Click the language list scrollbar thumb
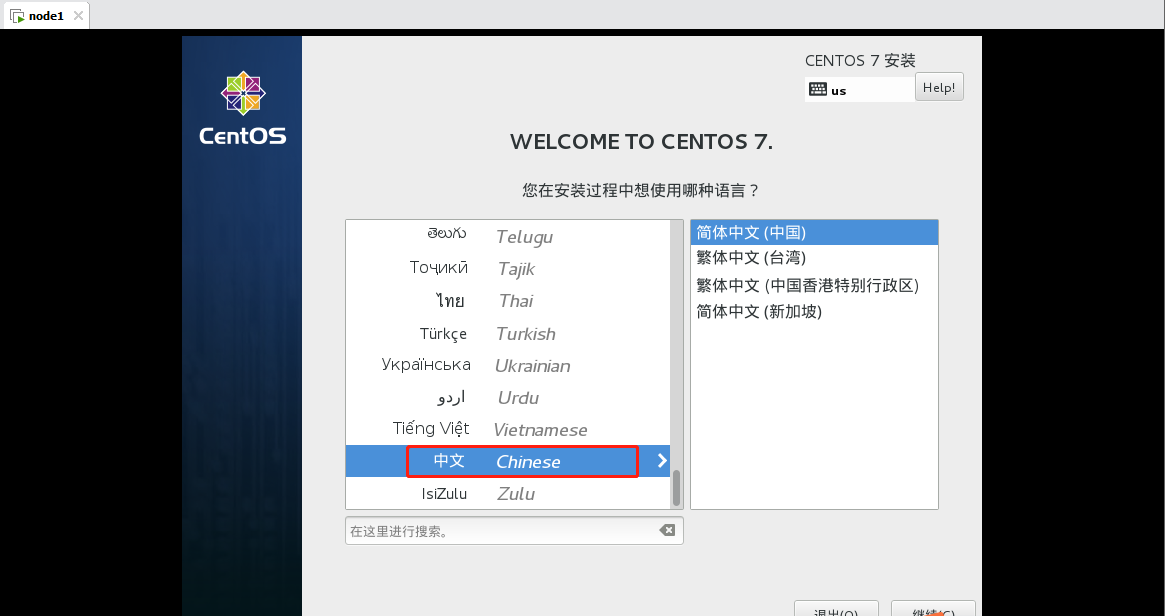The height and width of the screenshot is (616, 1165). (676, 487)
